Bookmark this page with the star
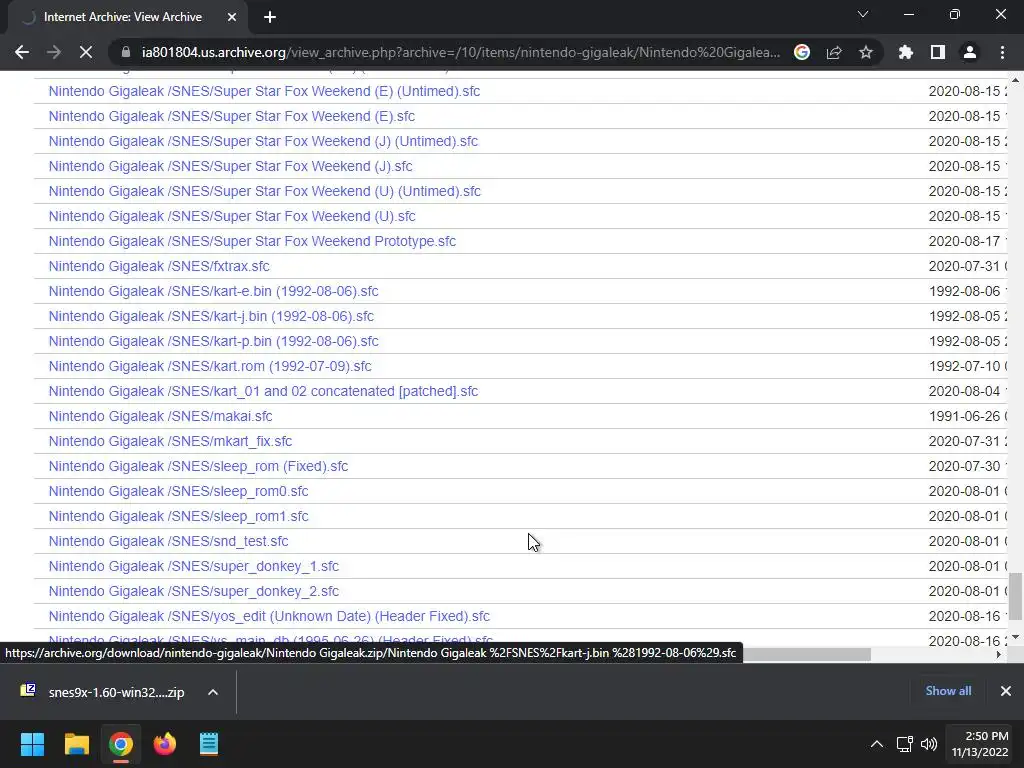The image size is (1024, 768). 866,52
